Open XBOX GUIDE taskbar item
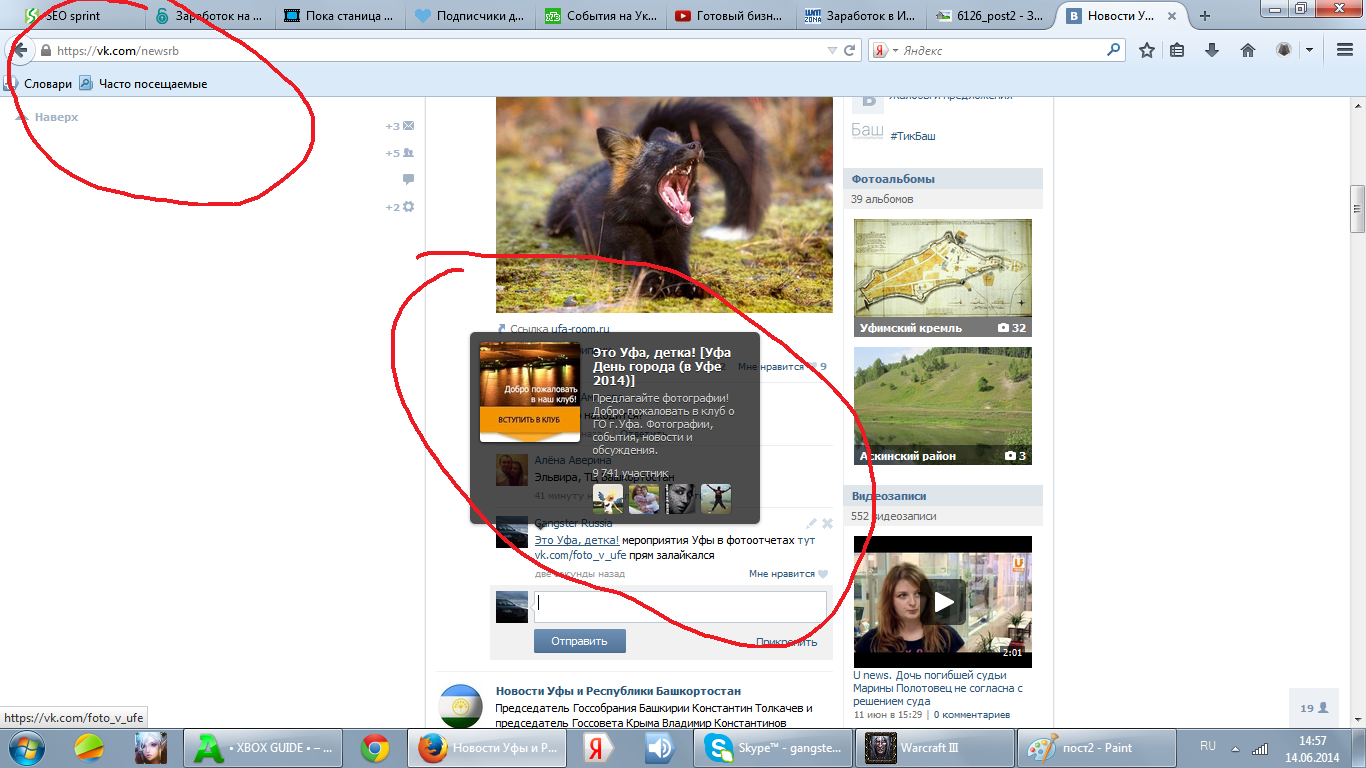The width and height of the screenshot is (1366, 768). pos(264,748)
